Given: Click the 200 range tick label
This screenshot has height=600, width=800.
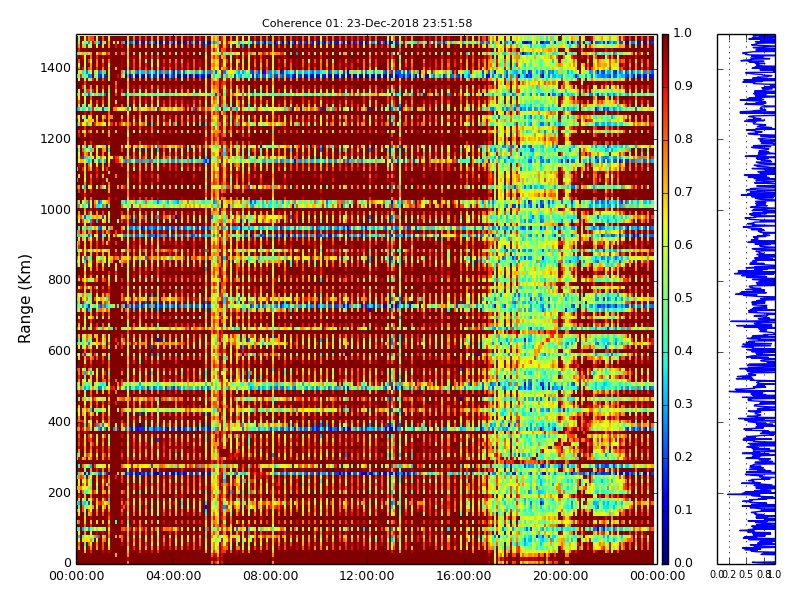Looking at the screenshot, I should 59,493.
